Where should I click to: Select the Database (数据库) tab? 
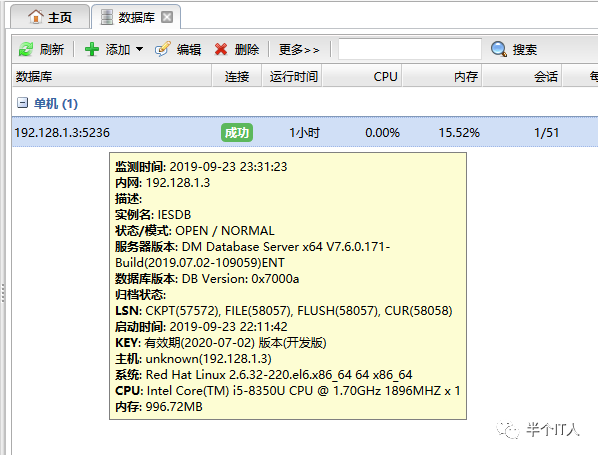136,17
